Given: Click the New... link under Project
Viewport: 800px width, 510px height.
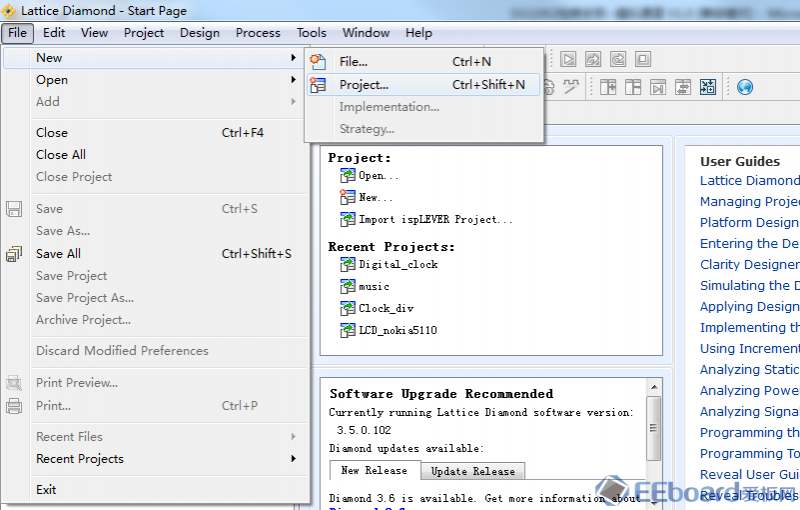Looking at the screenshot, I should click(376, 197).
